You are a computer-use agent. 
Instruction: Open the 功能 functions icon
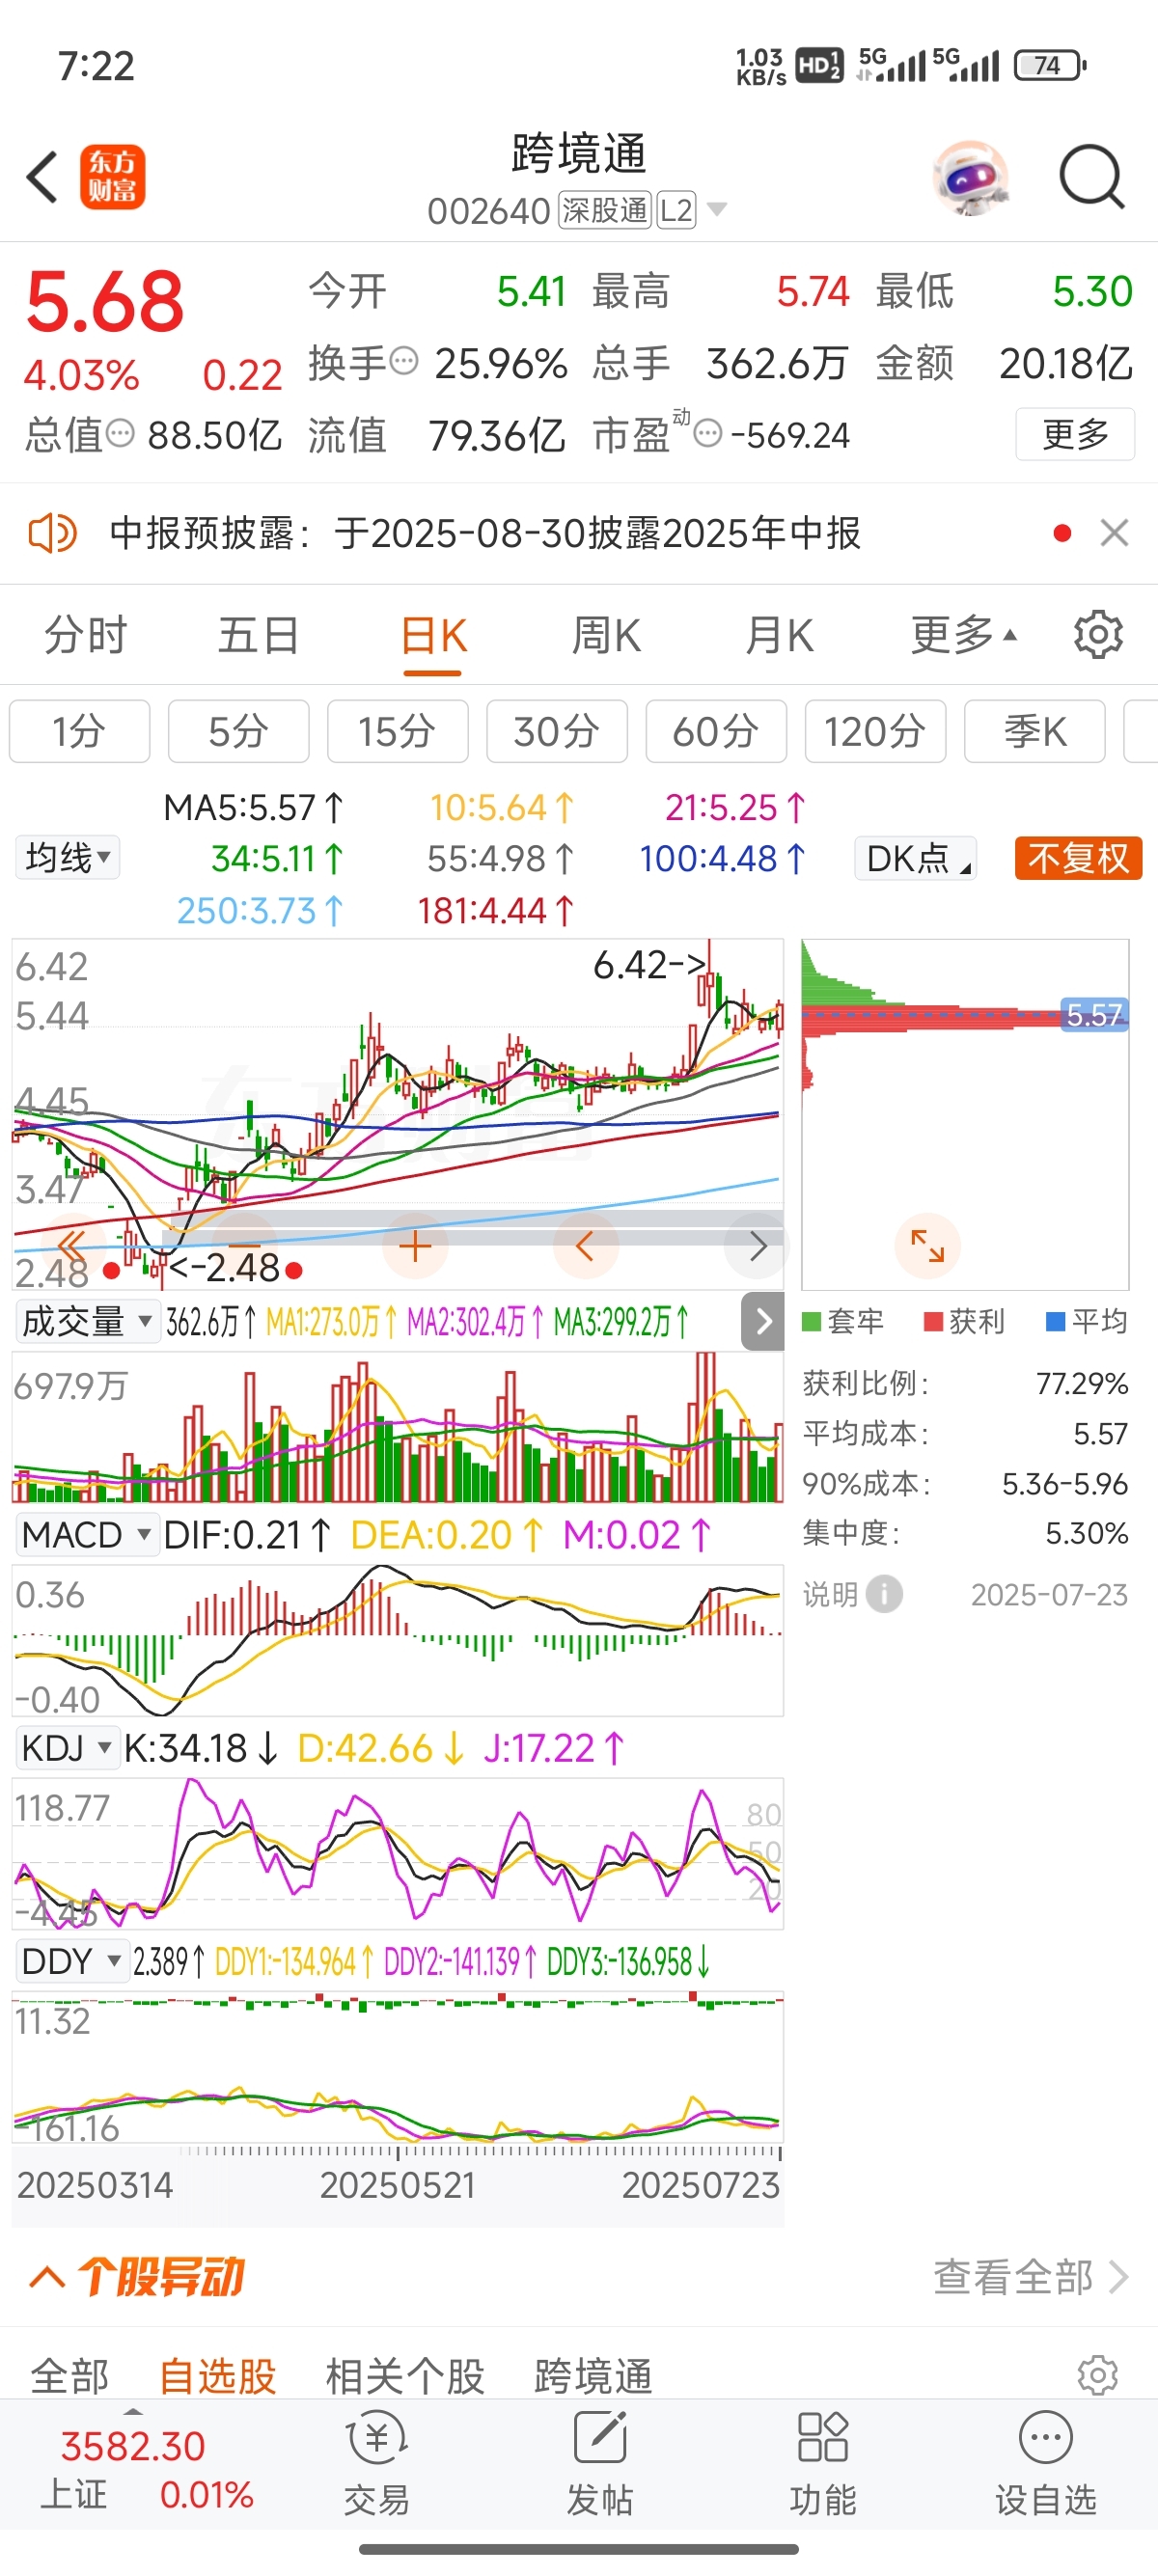[823, 2463]
